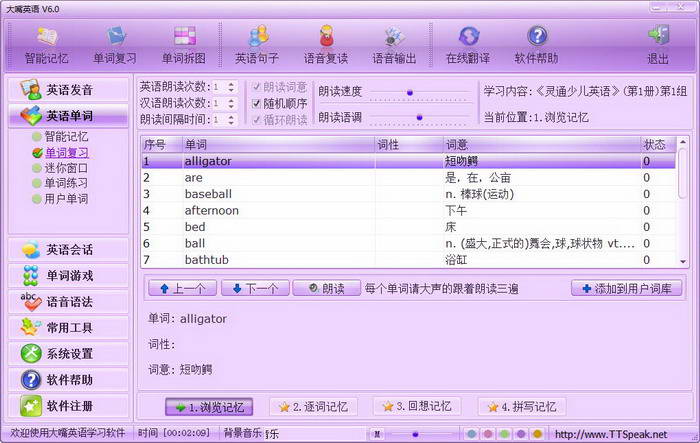This screenshot has height=443, width=700.
Task: Open the 智能记忆 toolbar tool
Action: [47, 45]
